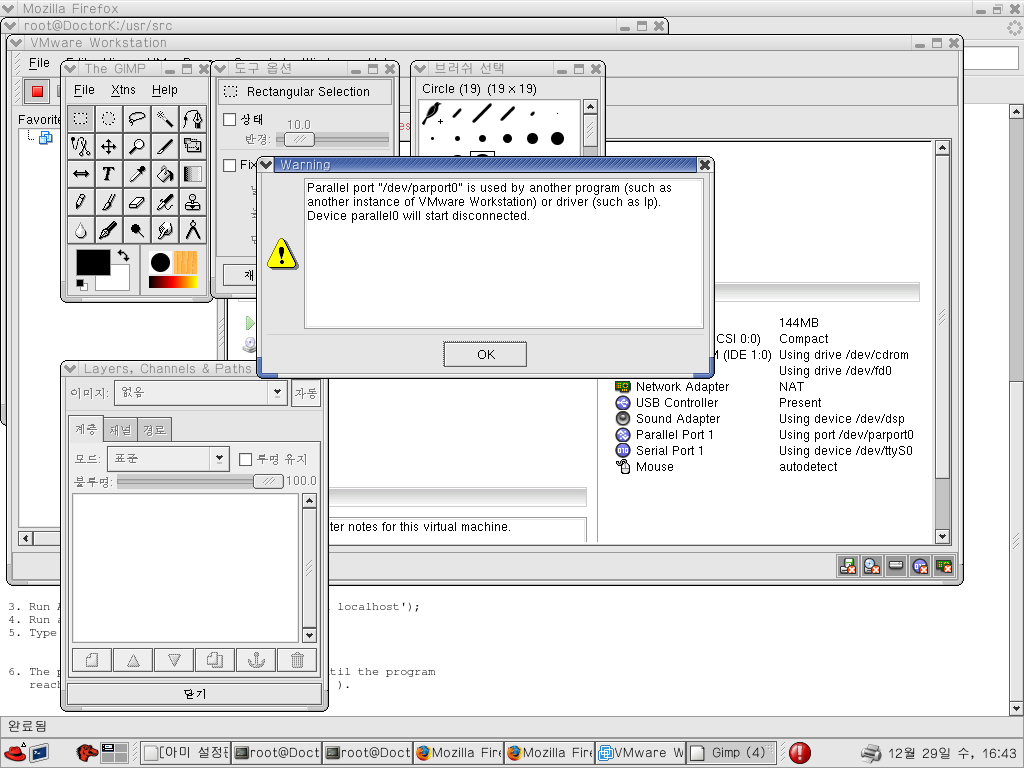Open the Red Hat main menu
Image resolution: width=1024 pixels, height=768 pixels.
point(14,753)
